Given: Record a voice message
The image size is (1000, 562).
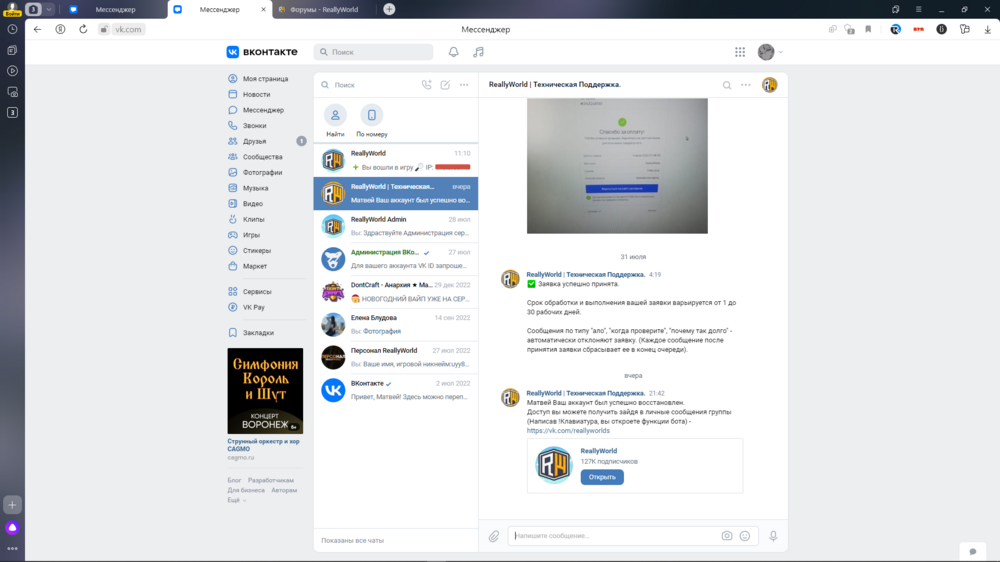Looking at the screenshot, I should [x=773, y=536].
